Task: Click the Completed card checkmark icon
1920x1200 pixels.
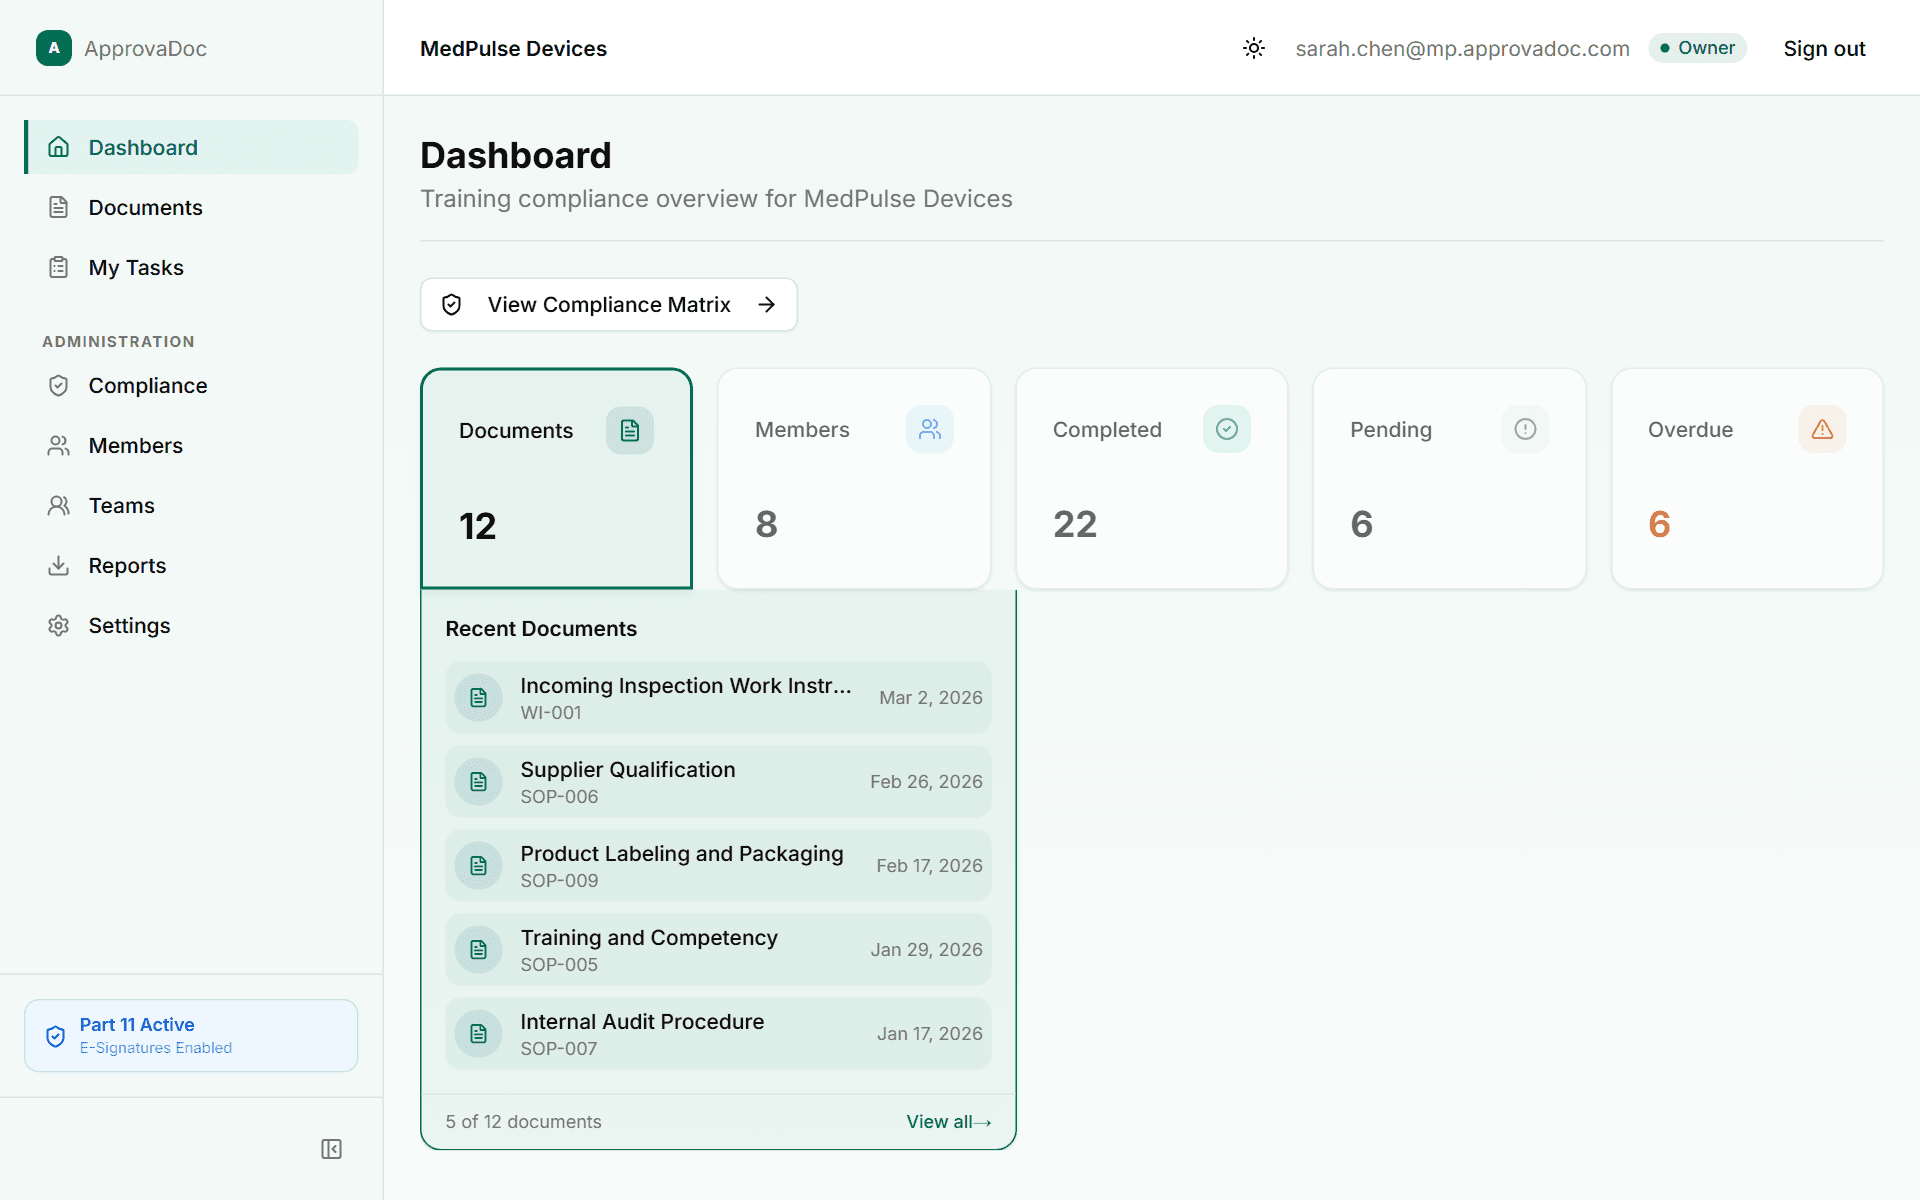Action: coord(1226,429)
